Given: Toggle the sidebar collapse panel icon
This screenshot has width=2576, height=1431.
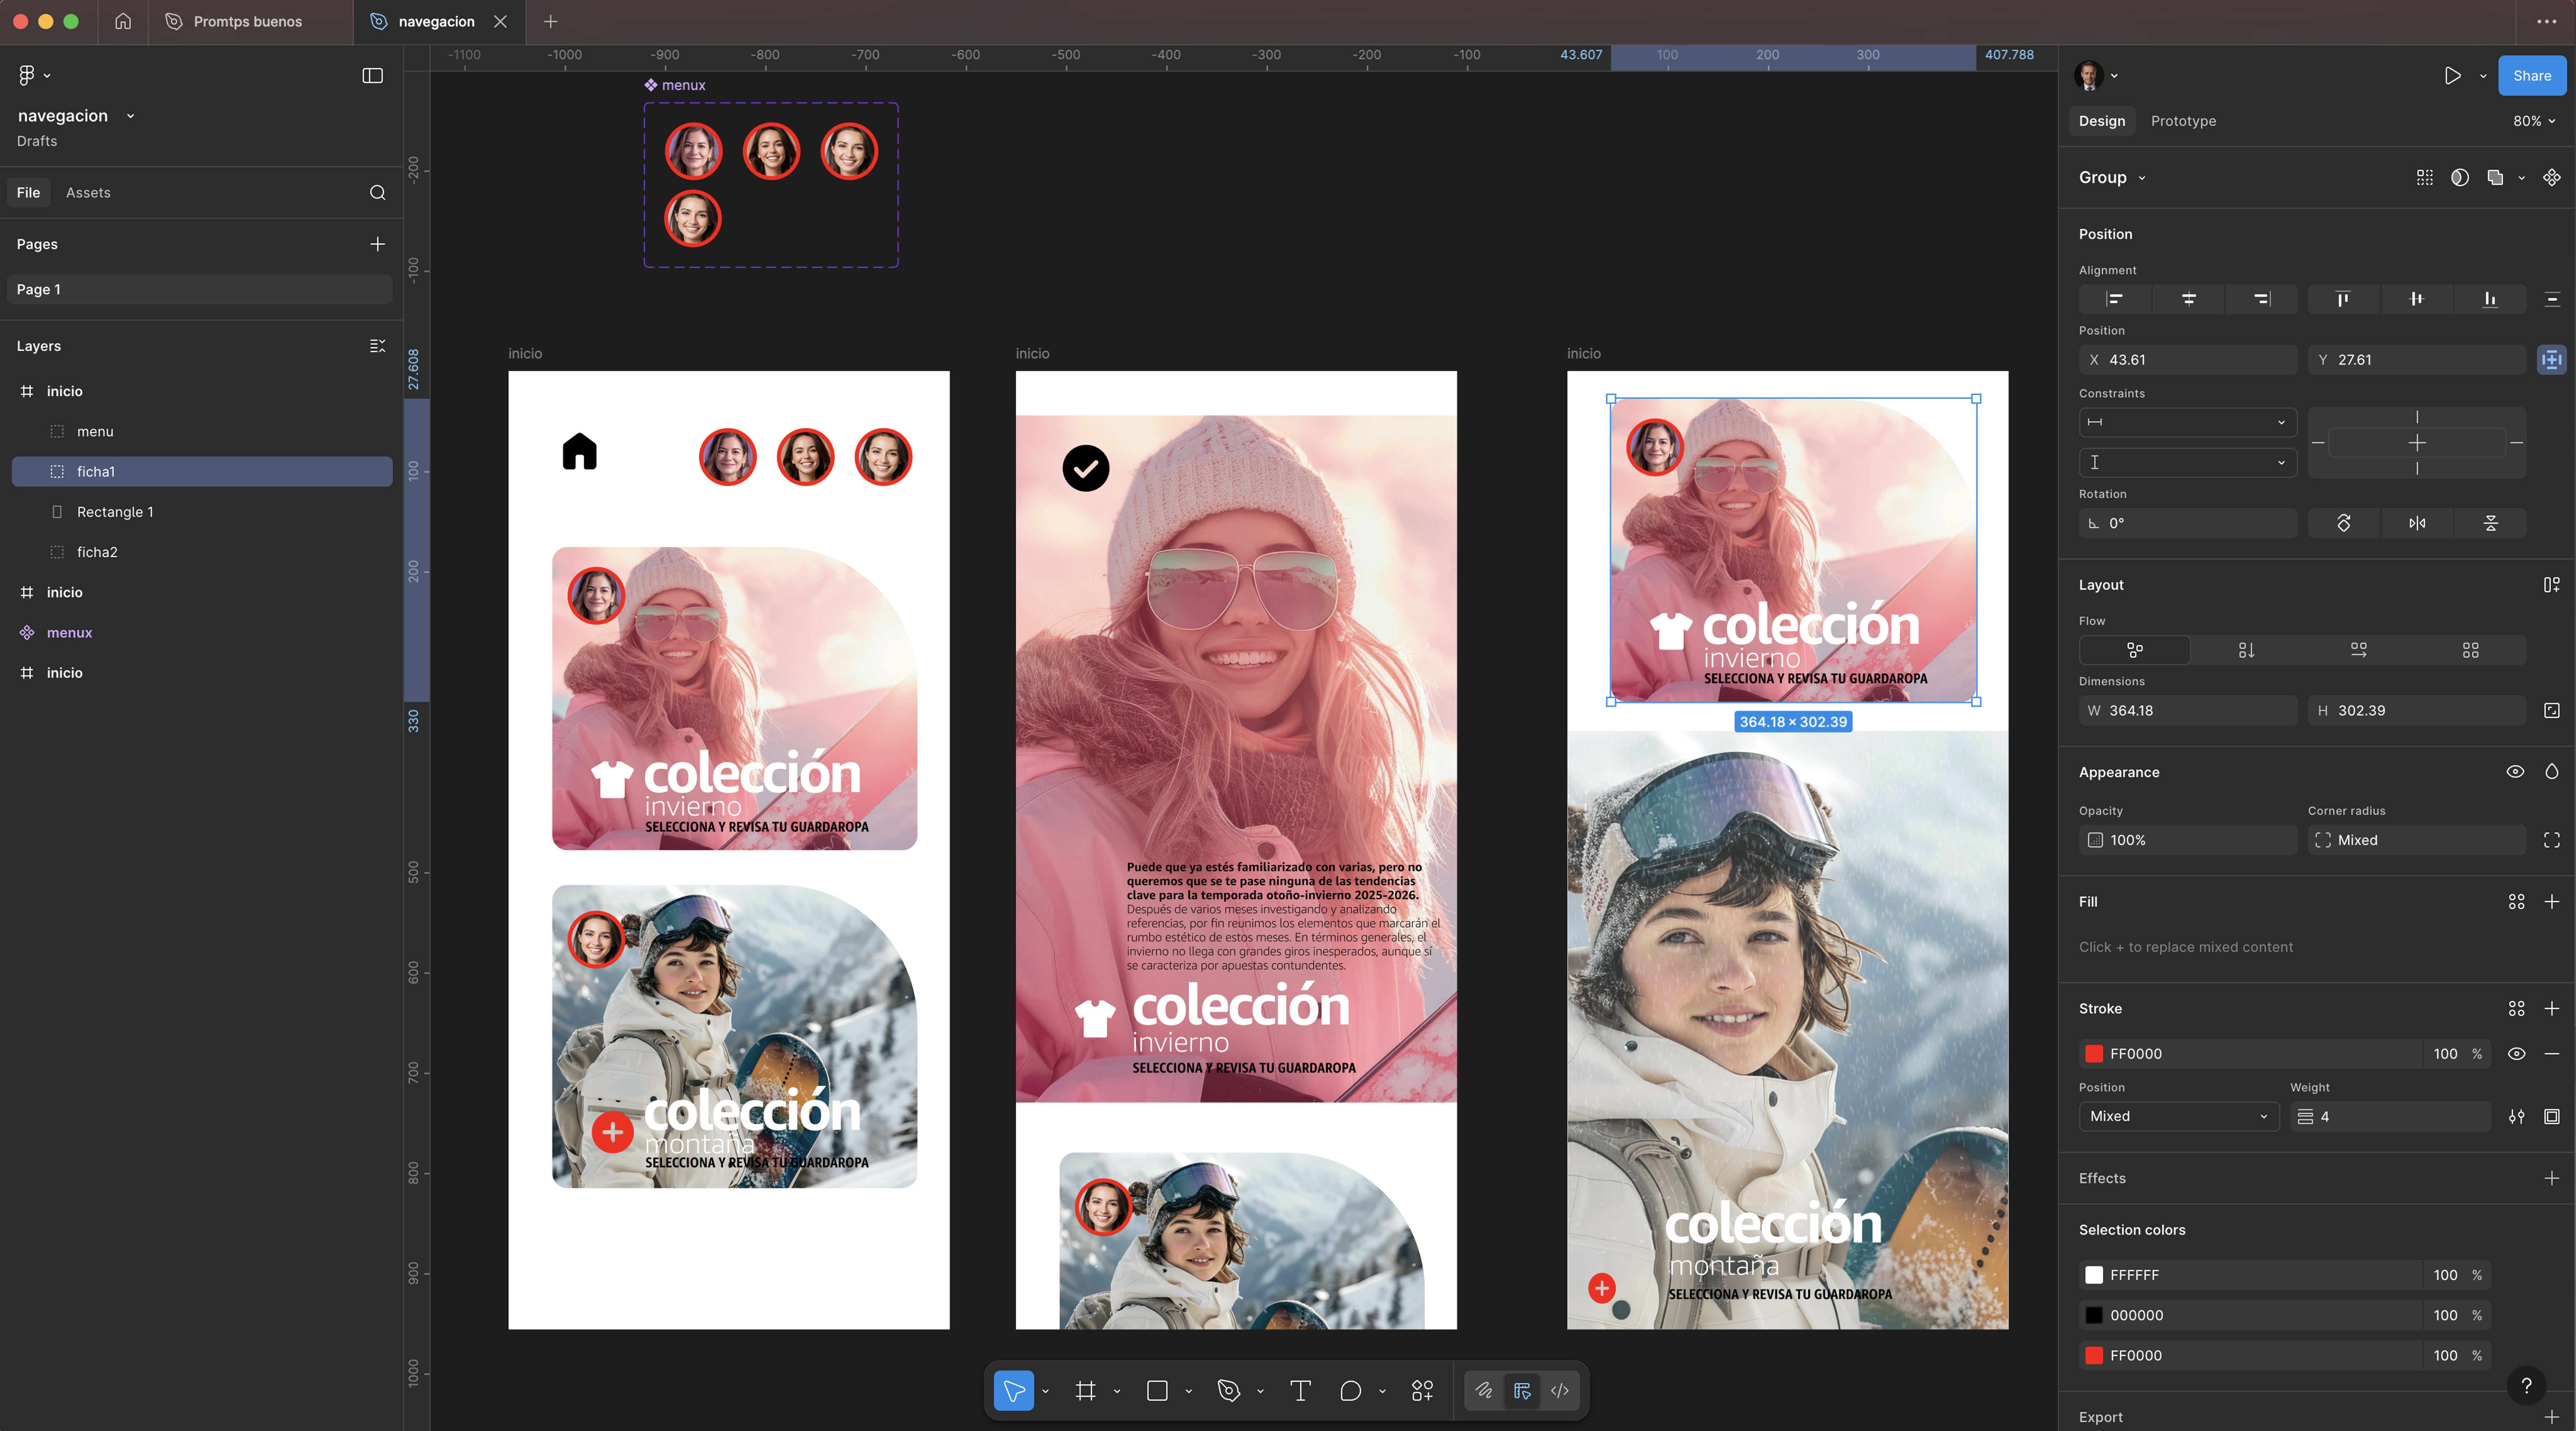Looking at the screenshot, I should click(372, 75).
